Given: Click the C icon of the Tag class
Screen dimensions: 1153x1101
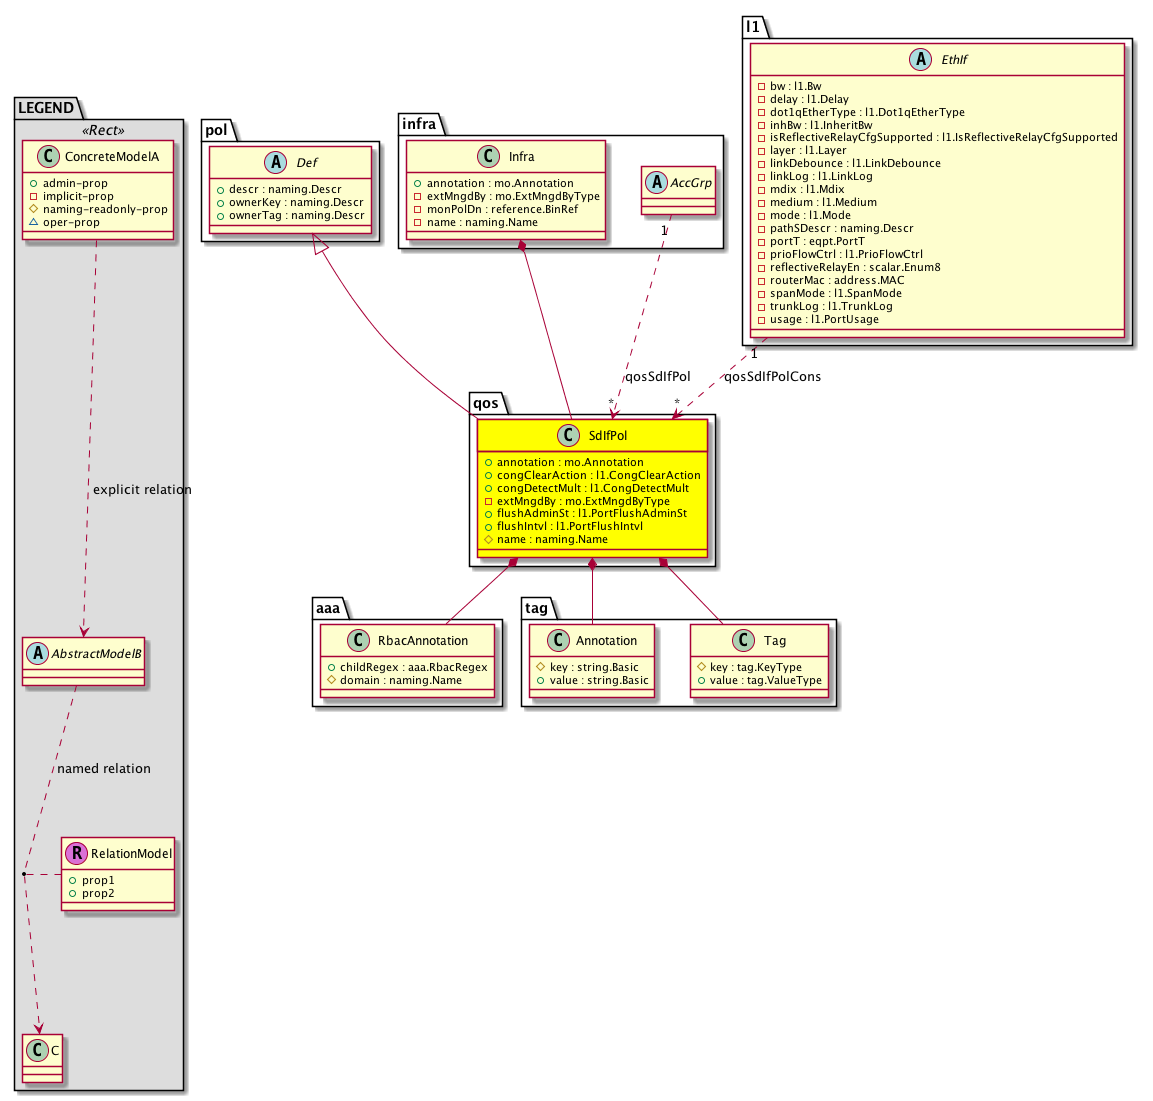Looking at the screenshot, I should pyautogui.click(x=745, y=641).
